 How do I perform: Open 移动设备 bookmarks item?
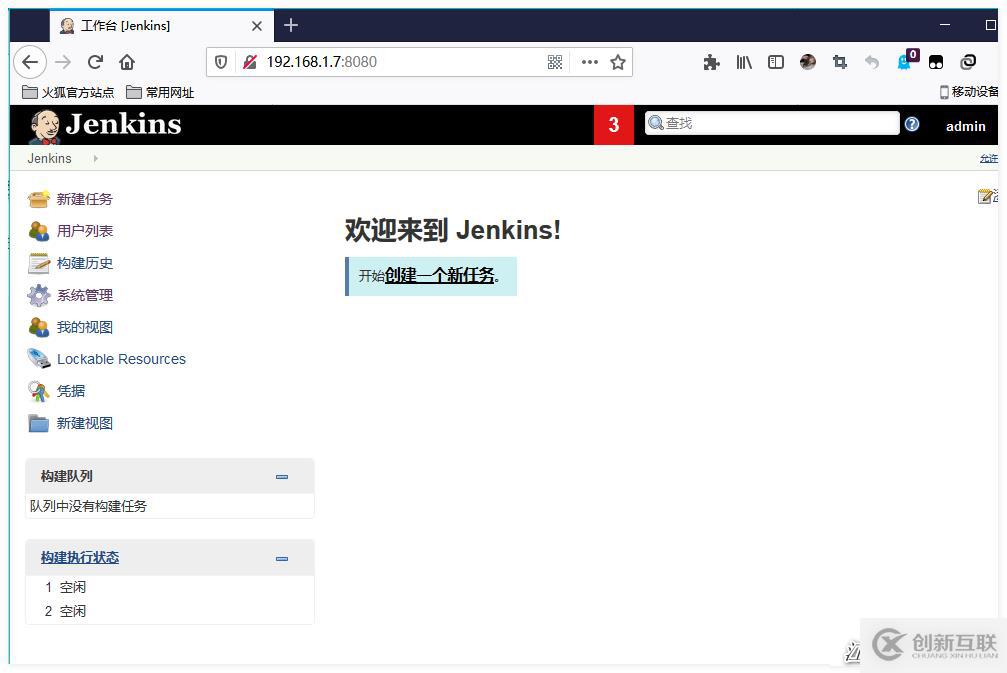(969, 92)
